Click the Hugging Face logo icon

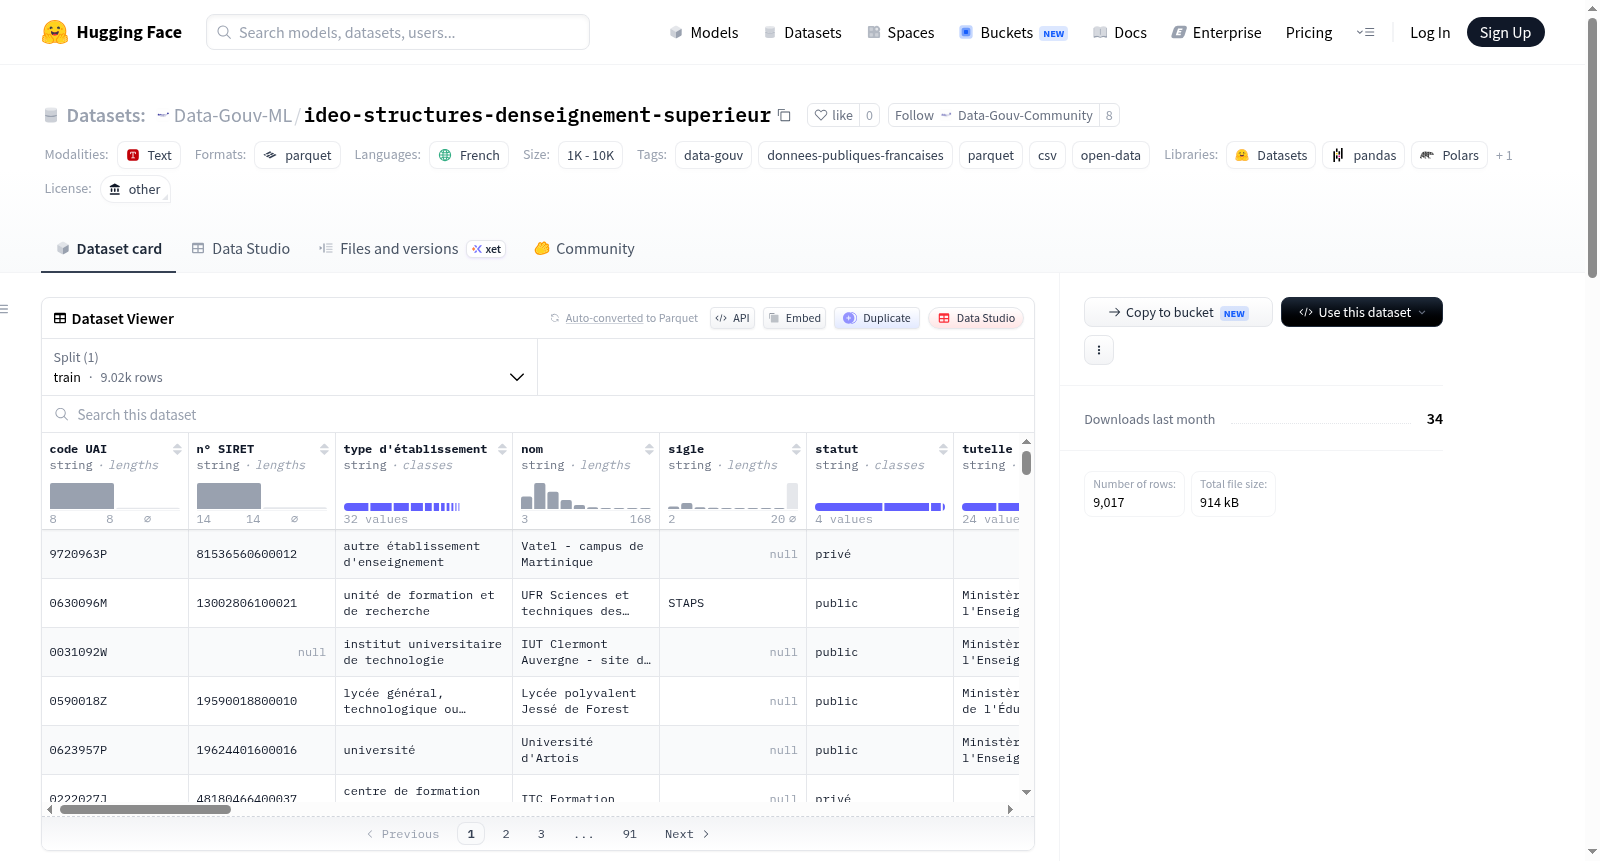click(x=55, y=32)
